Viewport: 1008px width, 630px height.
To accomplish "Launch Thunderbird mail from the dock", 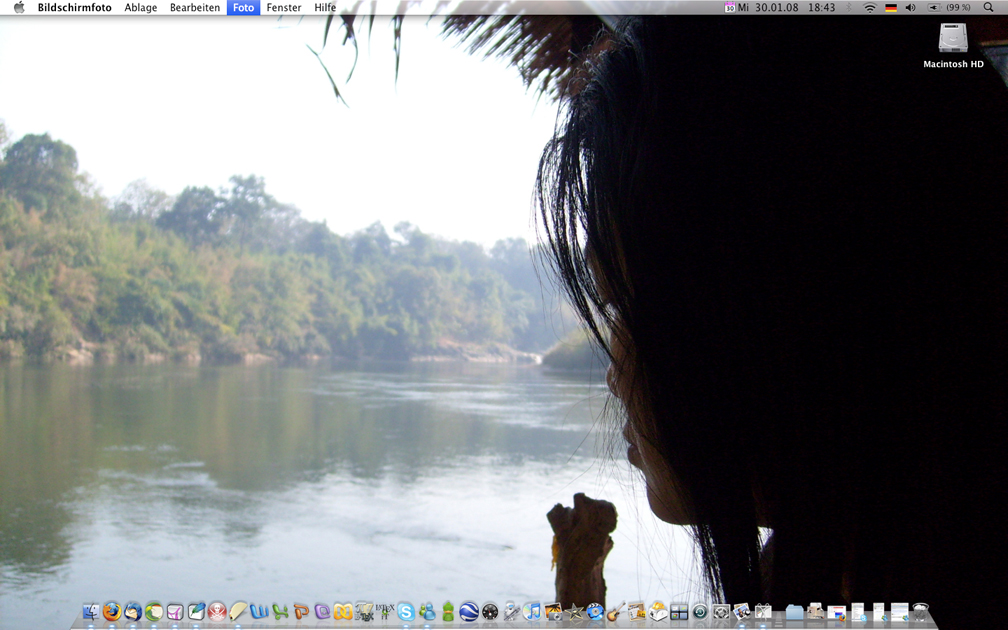I will tap(132, 612).
